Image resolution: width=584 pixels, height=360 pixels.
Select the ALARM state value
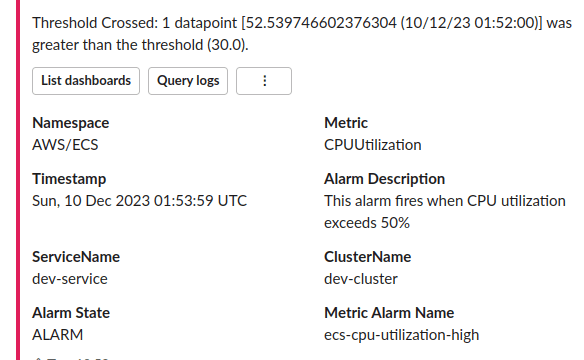point(57,335)
